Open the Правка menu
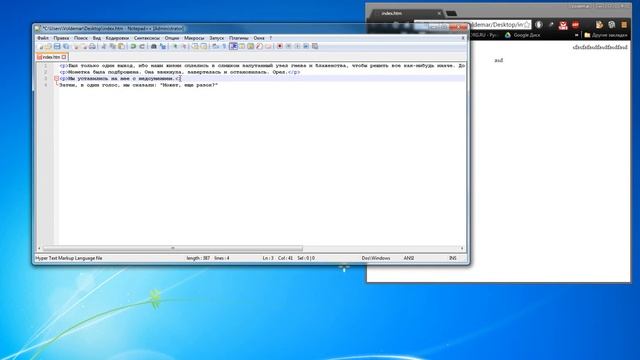 click(x=61, y=38)
